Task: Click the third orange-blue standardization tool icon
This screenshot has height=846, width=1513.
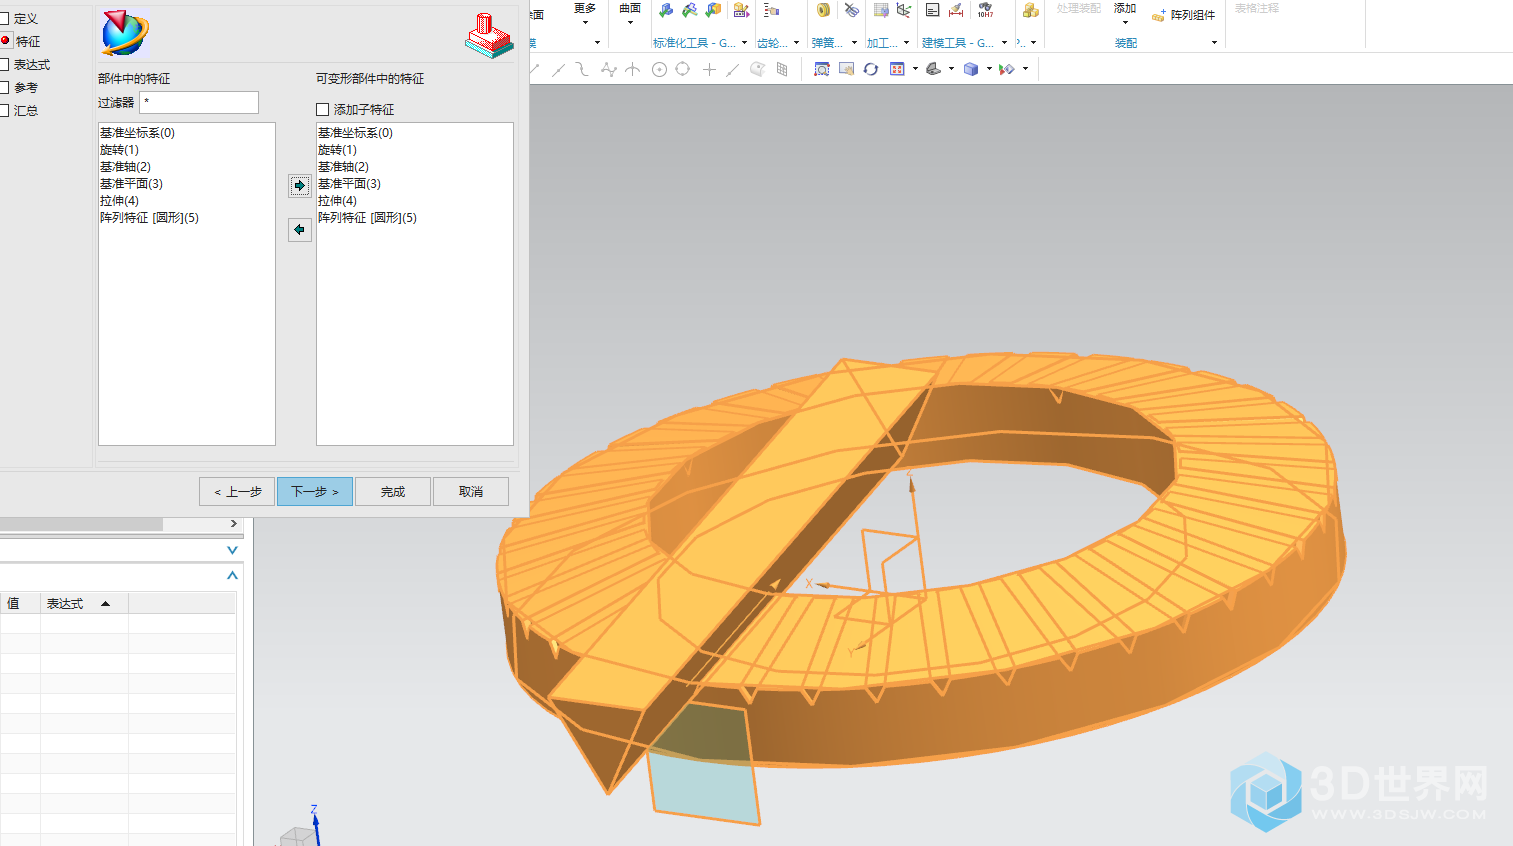Action: pos(713,10)
